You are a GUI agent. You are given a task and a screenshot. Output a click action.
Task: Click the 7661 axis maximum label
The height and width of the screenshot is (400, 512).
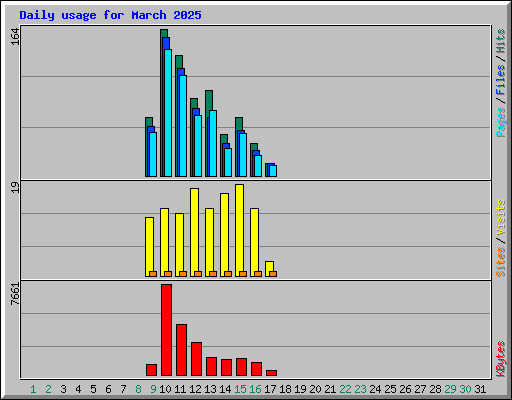point(15,294)
